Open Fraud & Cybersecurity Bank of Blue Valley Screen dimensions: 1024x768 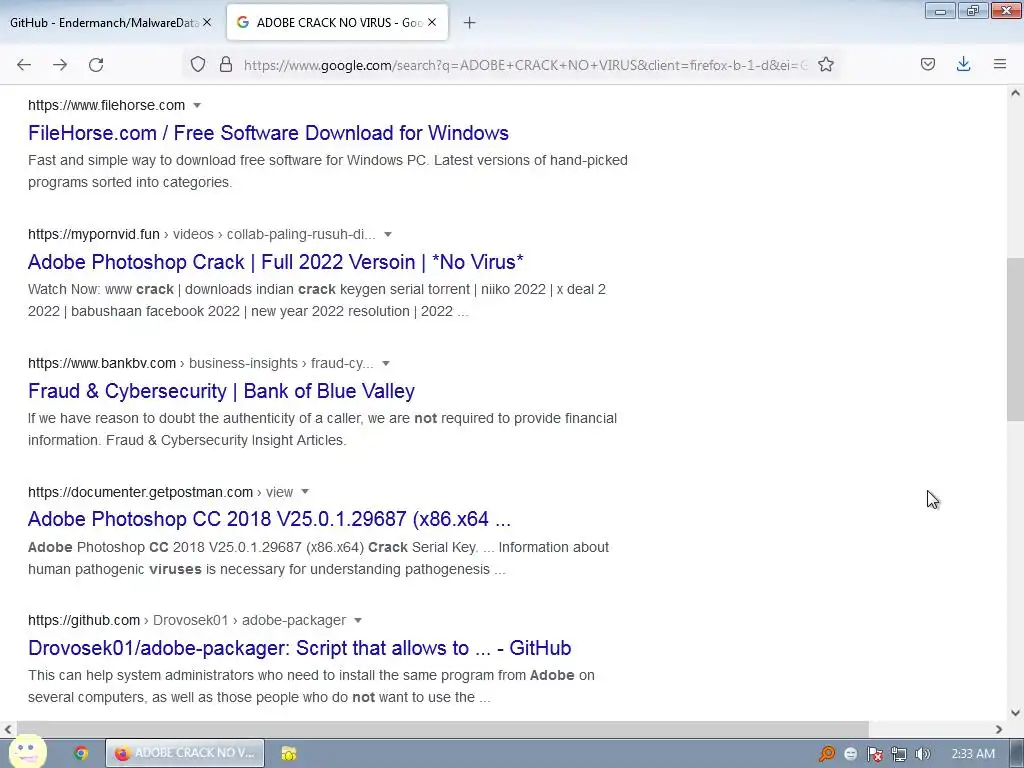(221, 391)
